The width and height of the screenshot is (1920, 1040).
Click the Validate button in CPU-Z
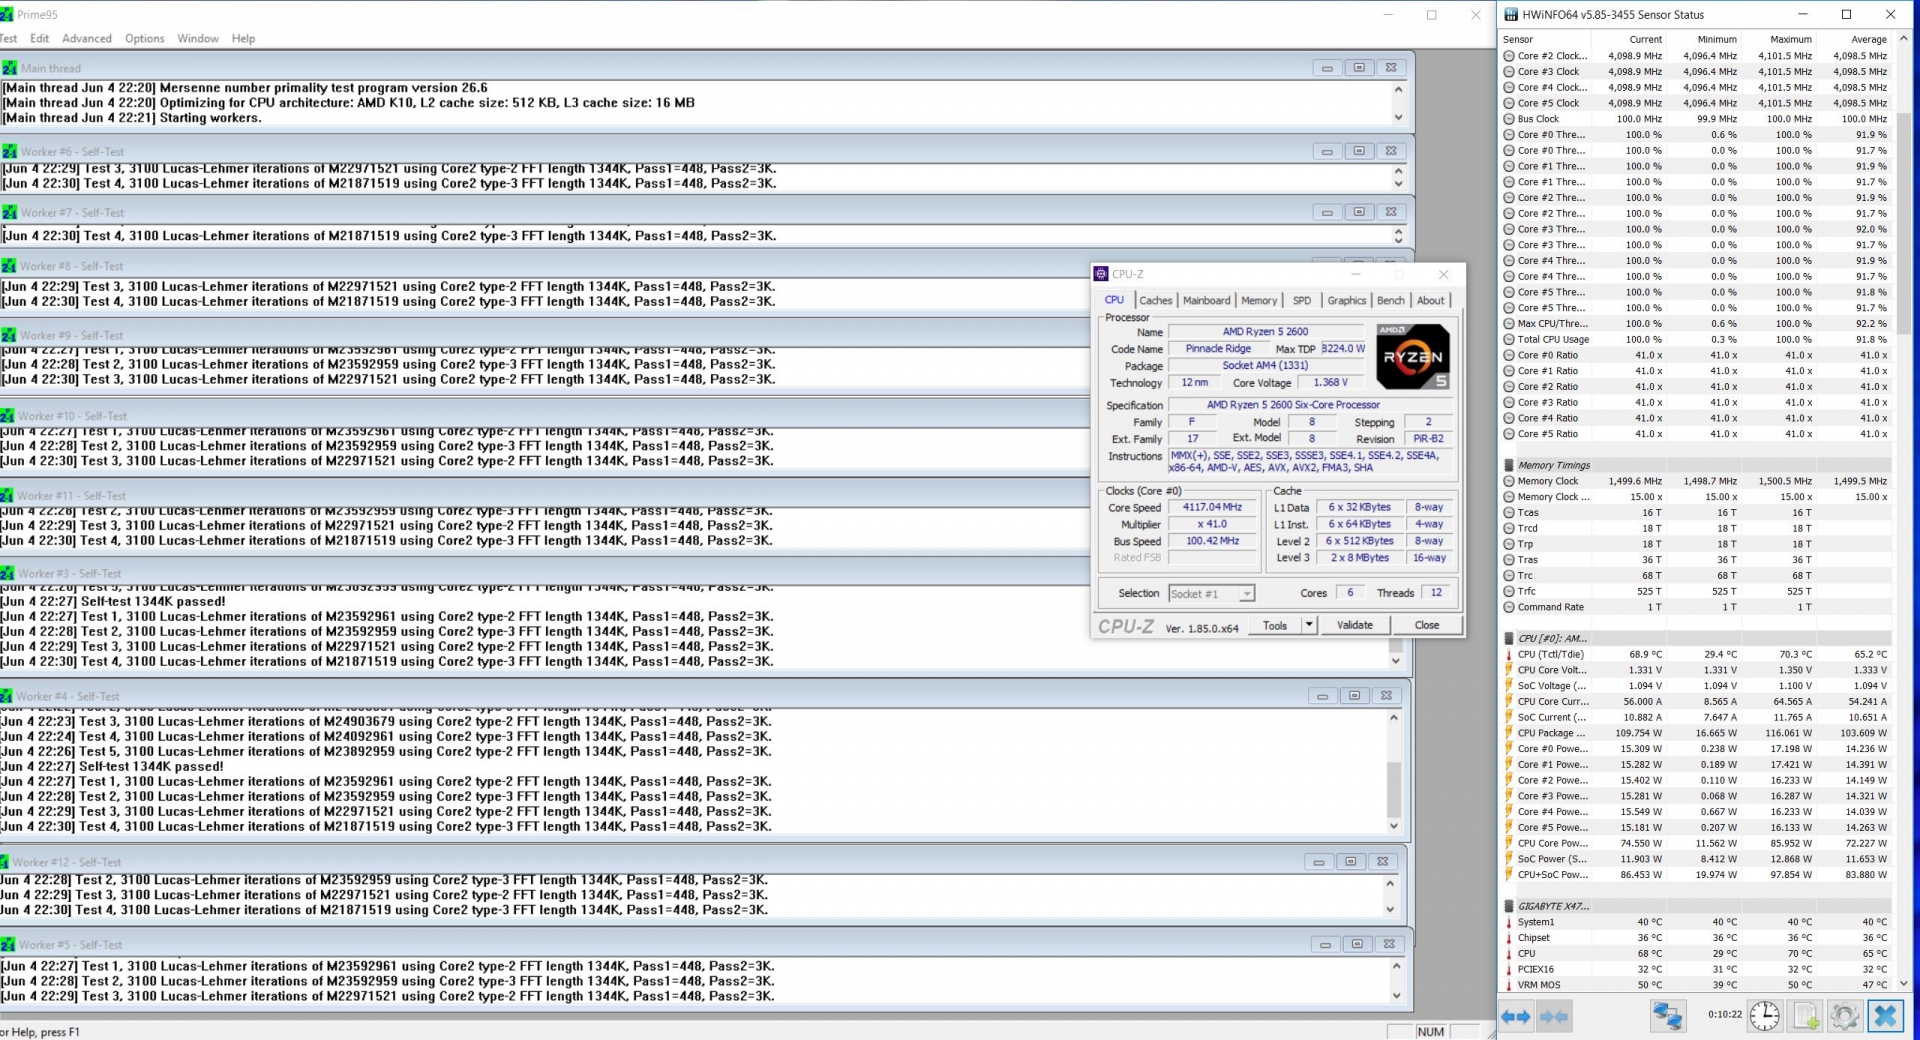pyautogui.click(x=1355, y=625)
